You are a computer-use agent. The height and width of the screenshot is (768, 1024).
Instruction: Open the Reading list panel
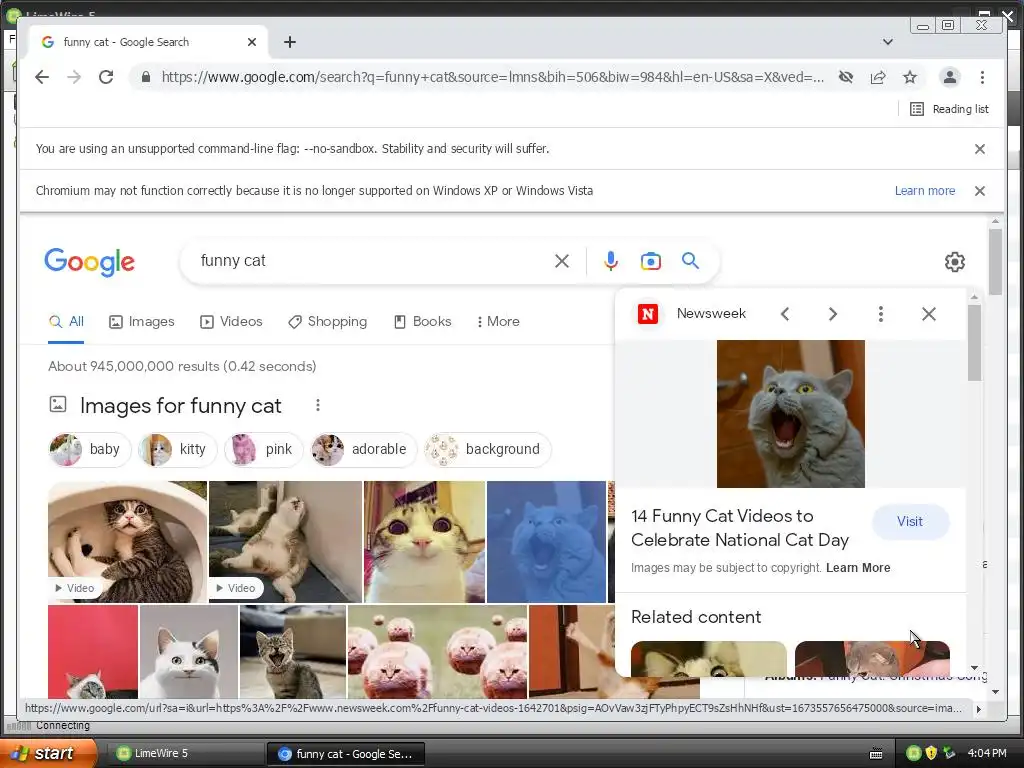coord(949,109)
